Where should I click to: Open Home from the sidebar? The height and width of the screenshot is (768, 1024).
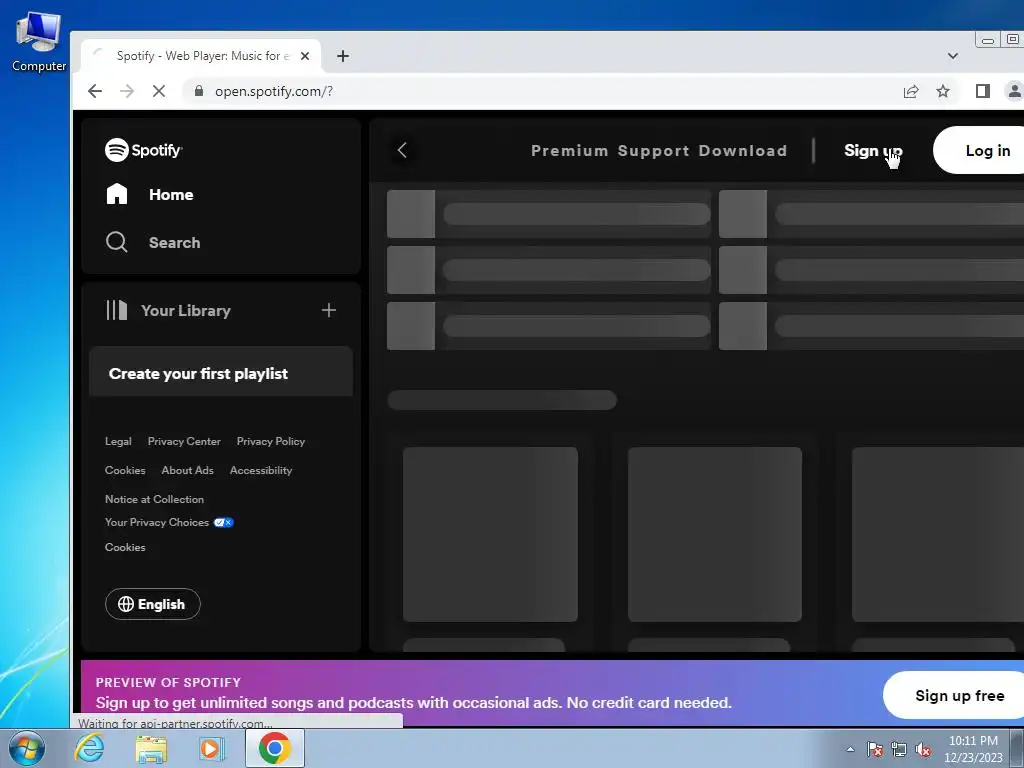tap(150, 195)
